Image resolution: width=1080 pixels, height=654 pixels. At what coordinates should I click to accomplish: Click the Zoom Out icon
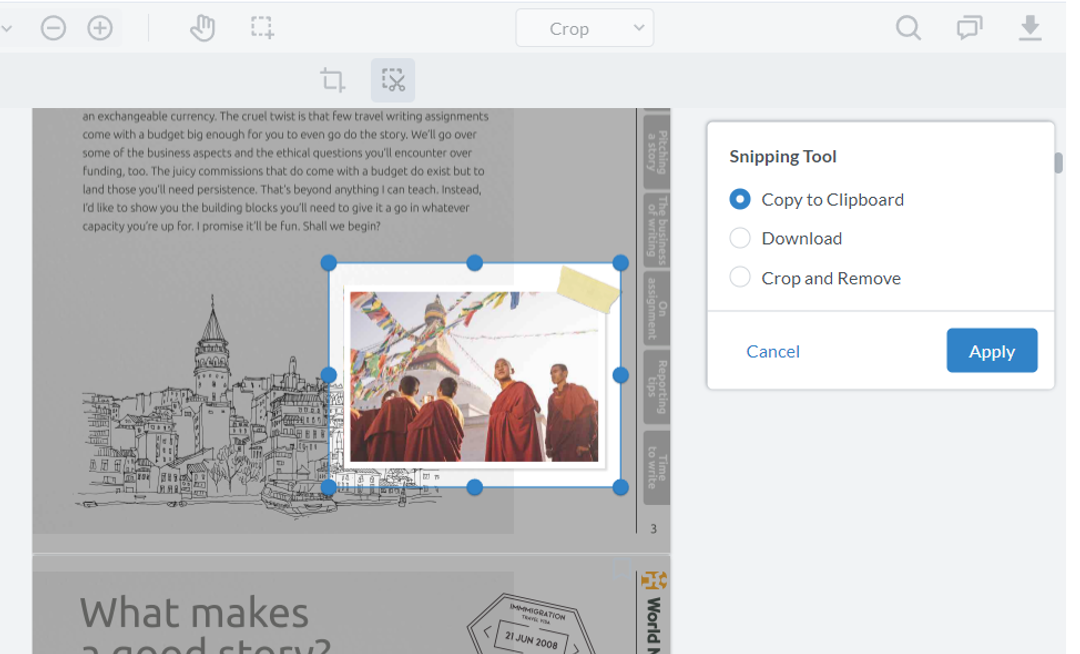point(54,28)
